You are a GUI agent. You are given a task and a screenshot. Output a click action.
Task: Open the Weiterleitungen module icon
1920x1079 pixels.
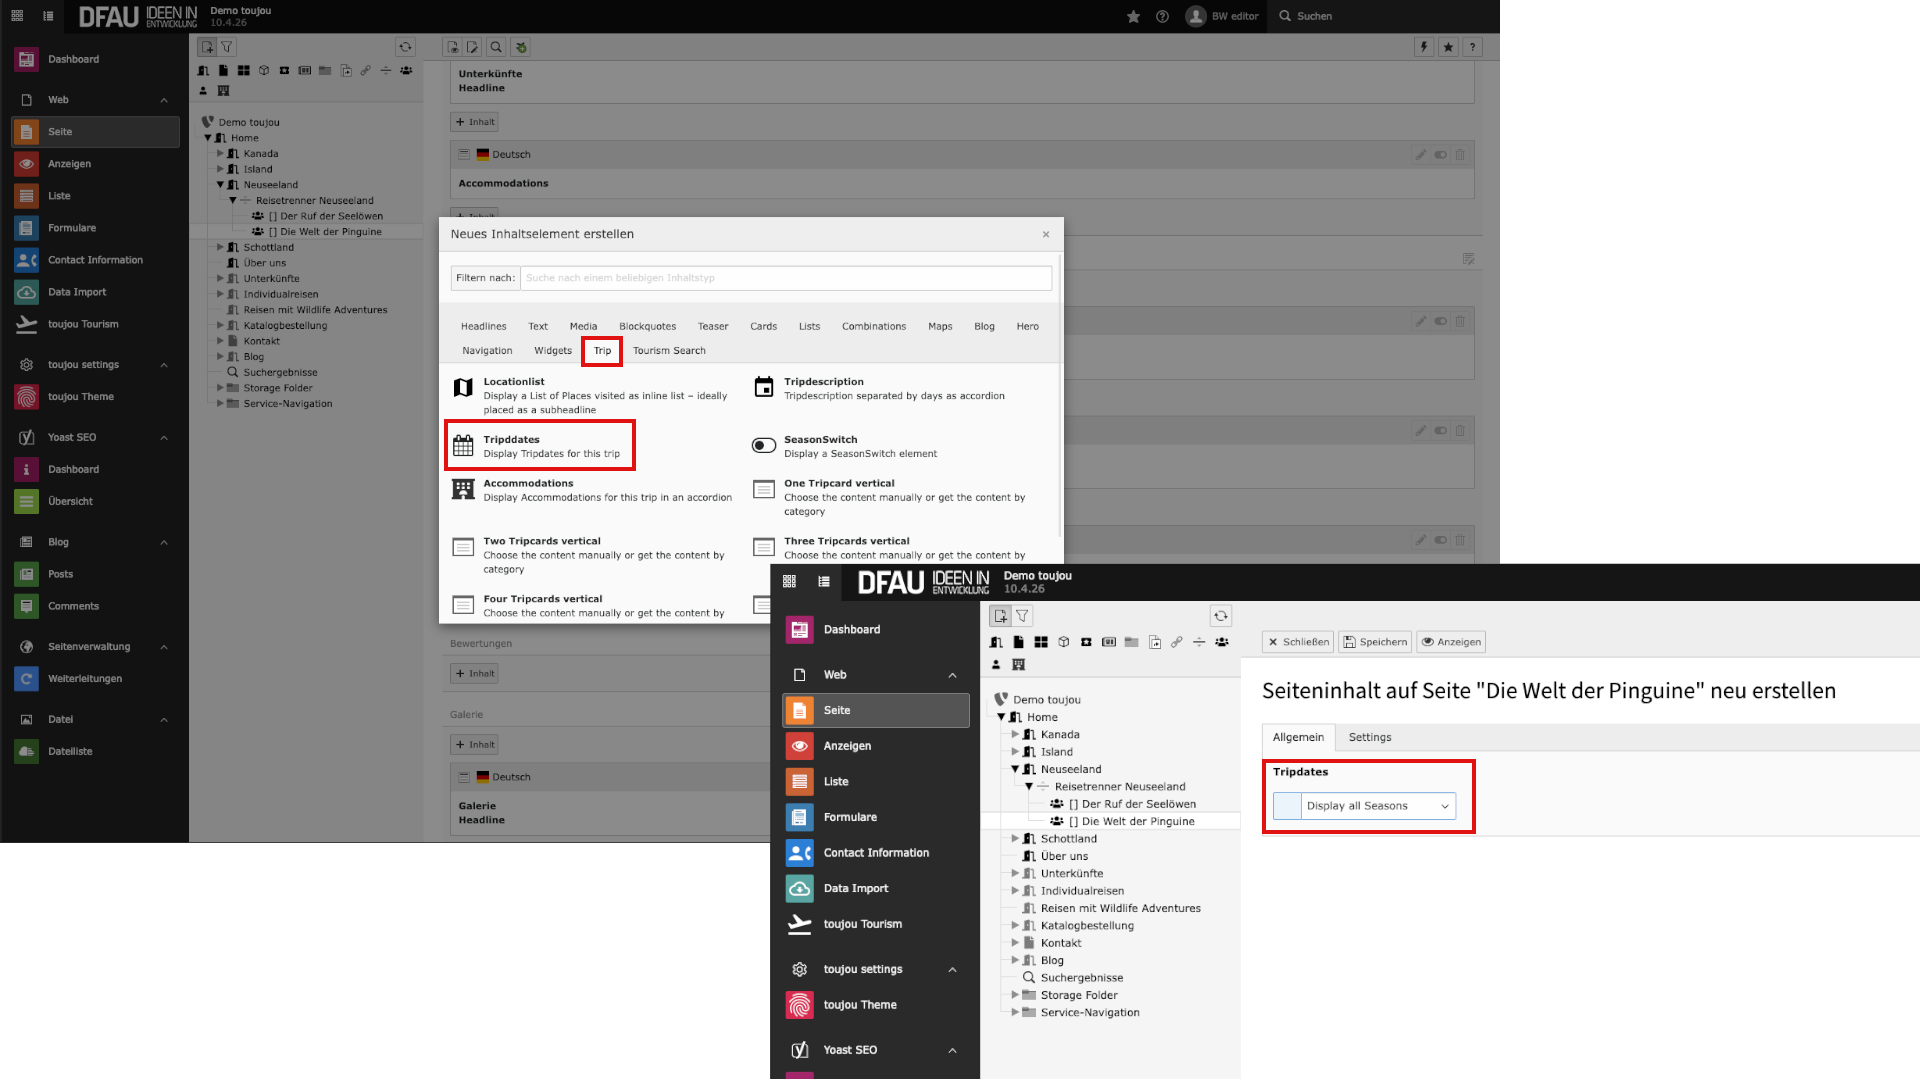tap(27, 679)
